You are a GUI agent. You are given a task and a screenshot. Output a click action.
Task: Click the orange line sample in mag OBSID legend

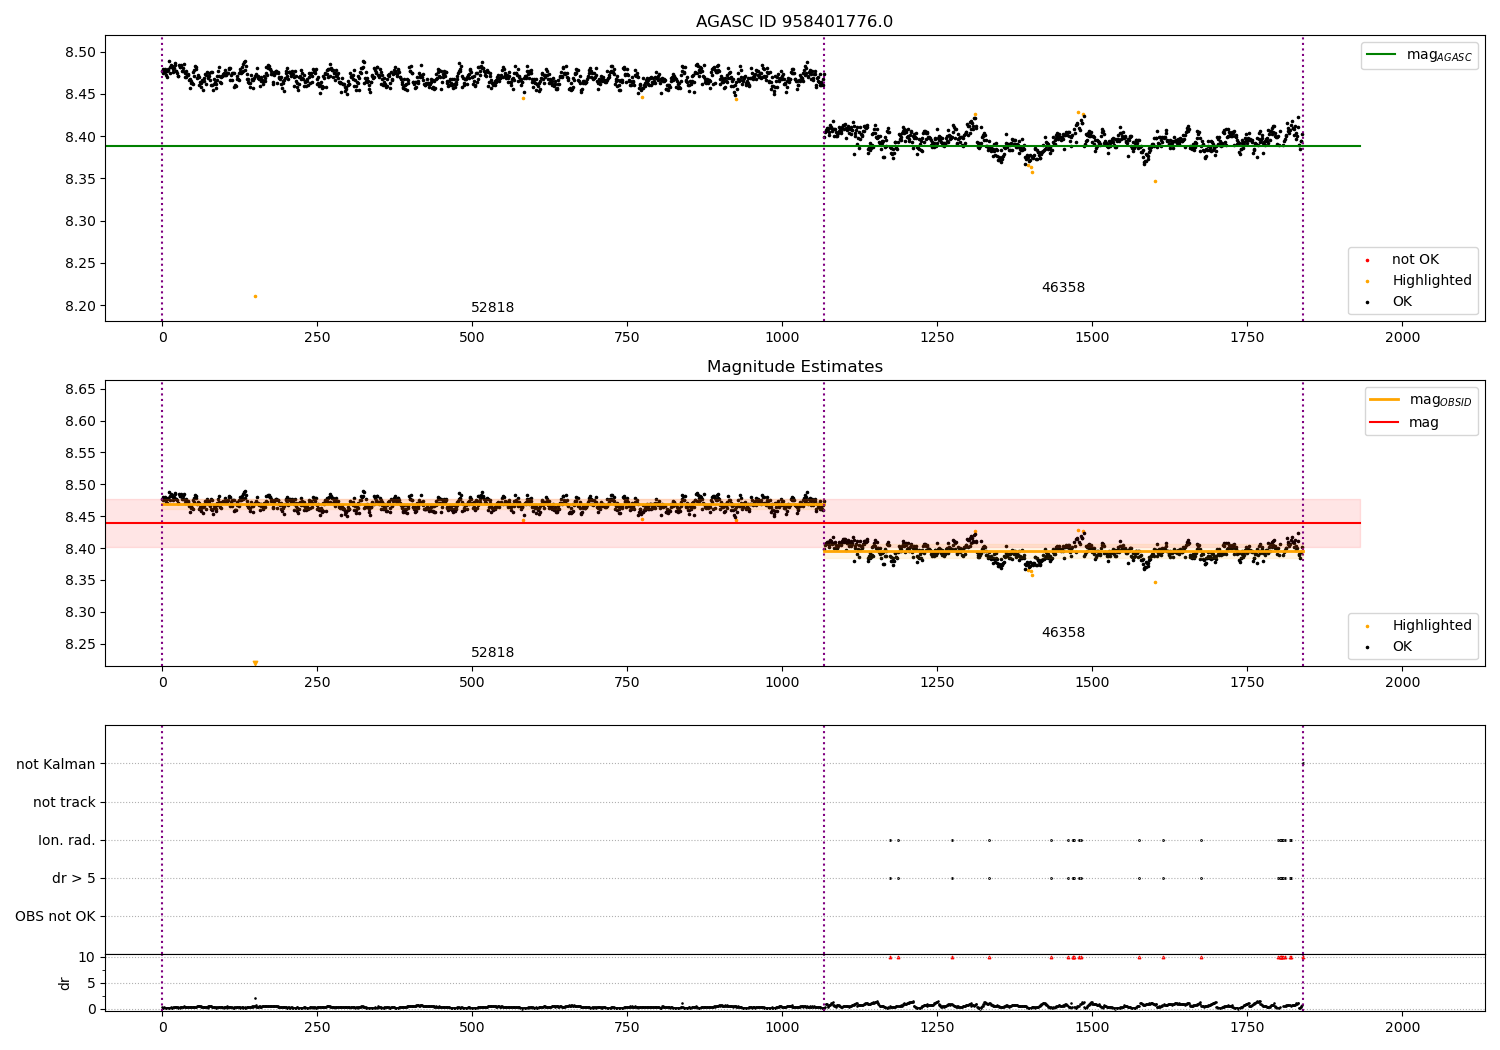click(1384, 400)
